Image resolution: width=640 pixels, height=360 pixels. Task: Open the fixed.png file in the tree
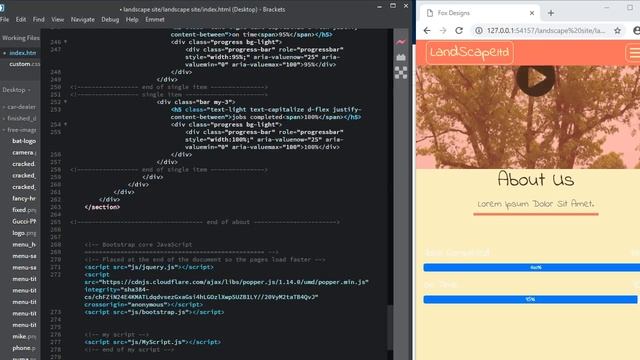click(24, 210)
